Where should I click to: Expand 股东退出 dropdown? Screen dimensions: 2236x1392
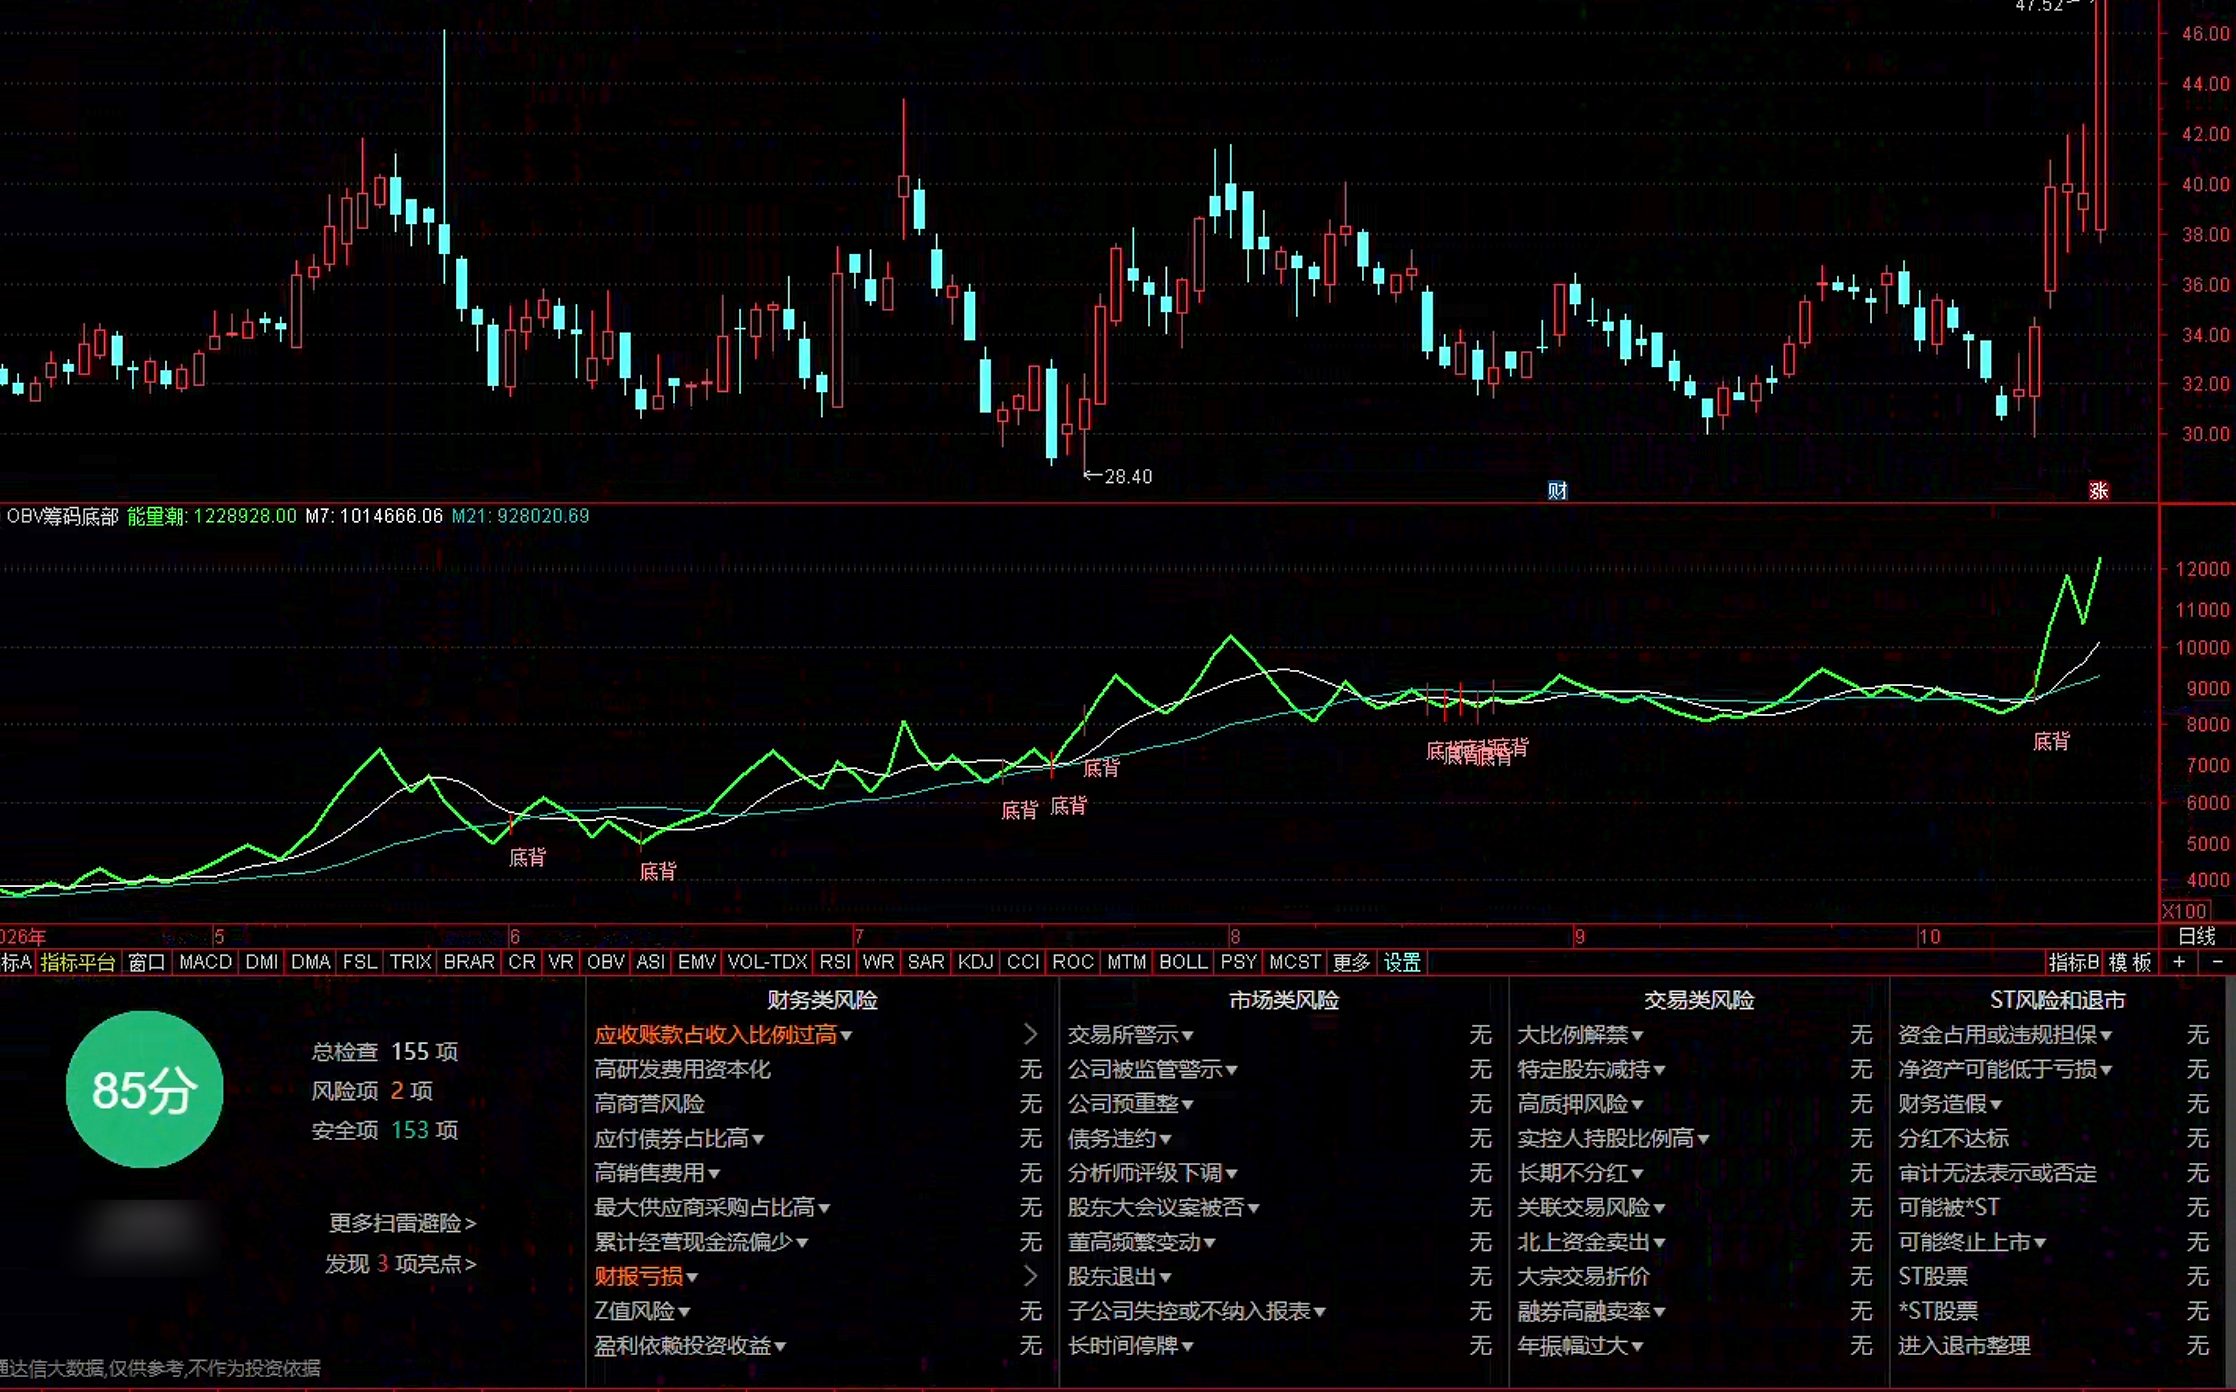click(1119, 1276)
